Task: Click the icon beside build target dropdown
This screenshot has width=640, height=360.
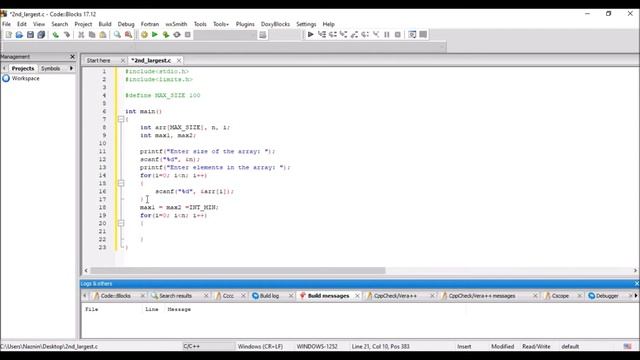Action: [x=262, y=35]
